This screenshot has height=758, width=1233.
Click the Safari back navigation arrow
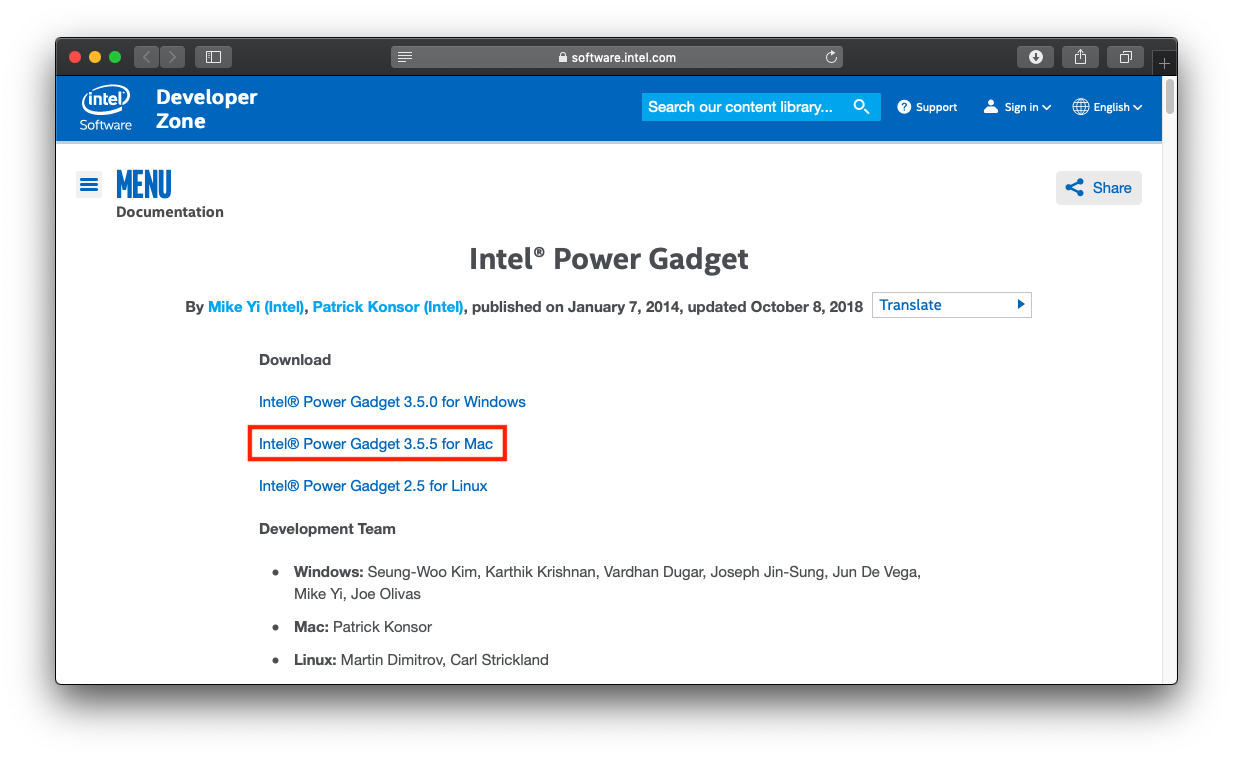point(147,57)
